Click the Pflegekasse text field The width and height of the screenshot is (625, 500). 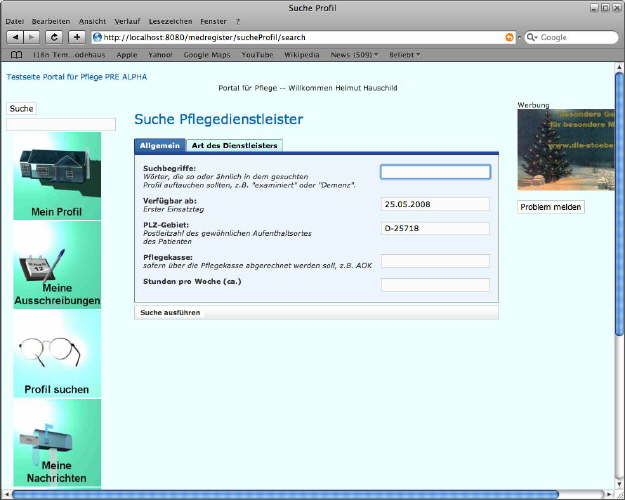point(435,261)
